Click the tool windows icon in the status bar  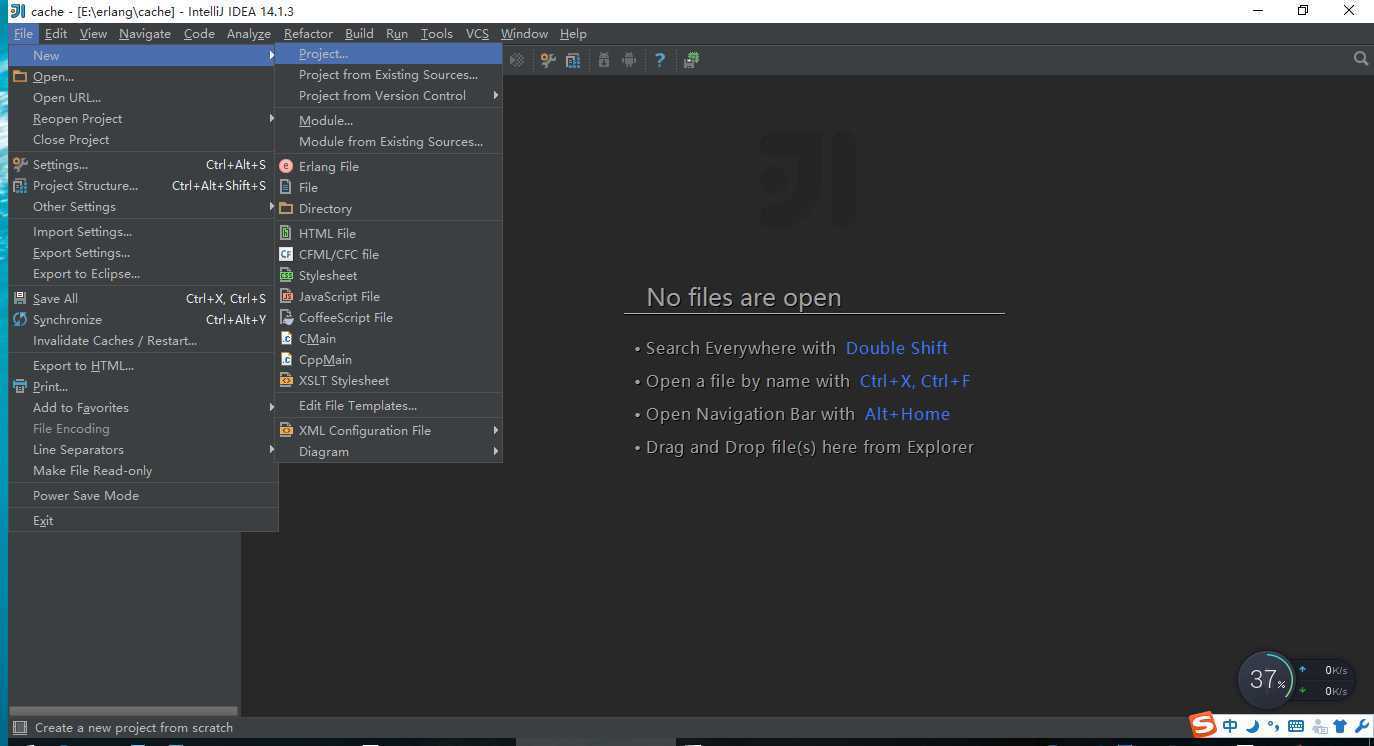point(18,728)
